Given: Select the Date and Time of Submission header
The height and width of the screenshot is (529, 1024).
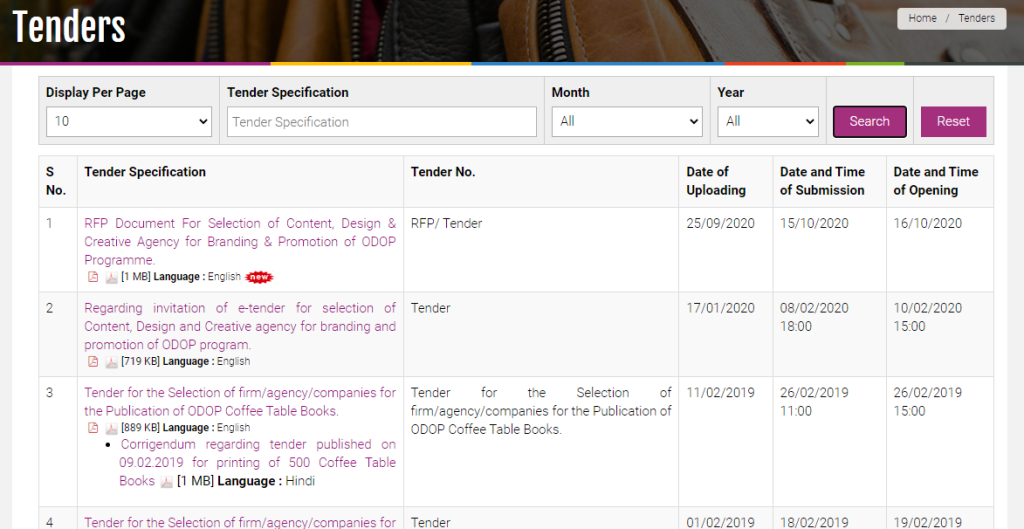Looking at the screenshot, I should pos(822,181).
